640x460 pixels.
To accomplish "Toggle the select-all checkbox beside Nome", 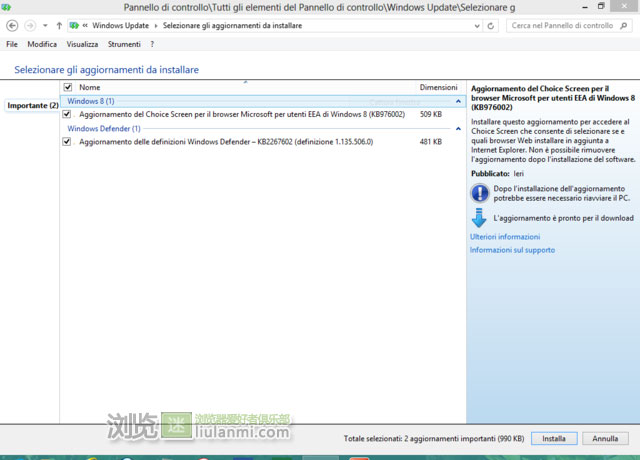I will coord(68,87).
